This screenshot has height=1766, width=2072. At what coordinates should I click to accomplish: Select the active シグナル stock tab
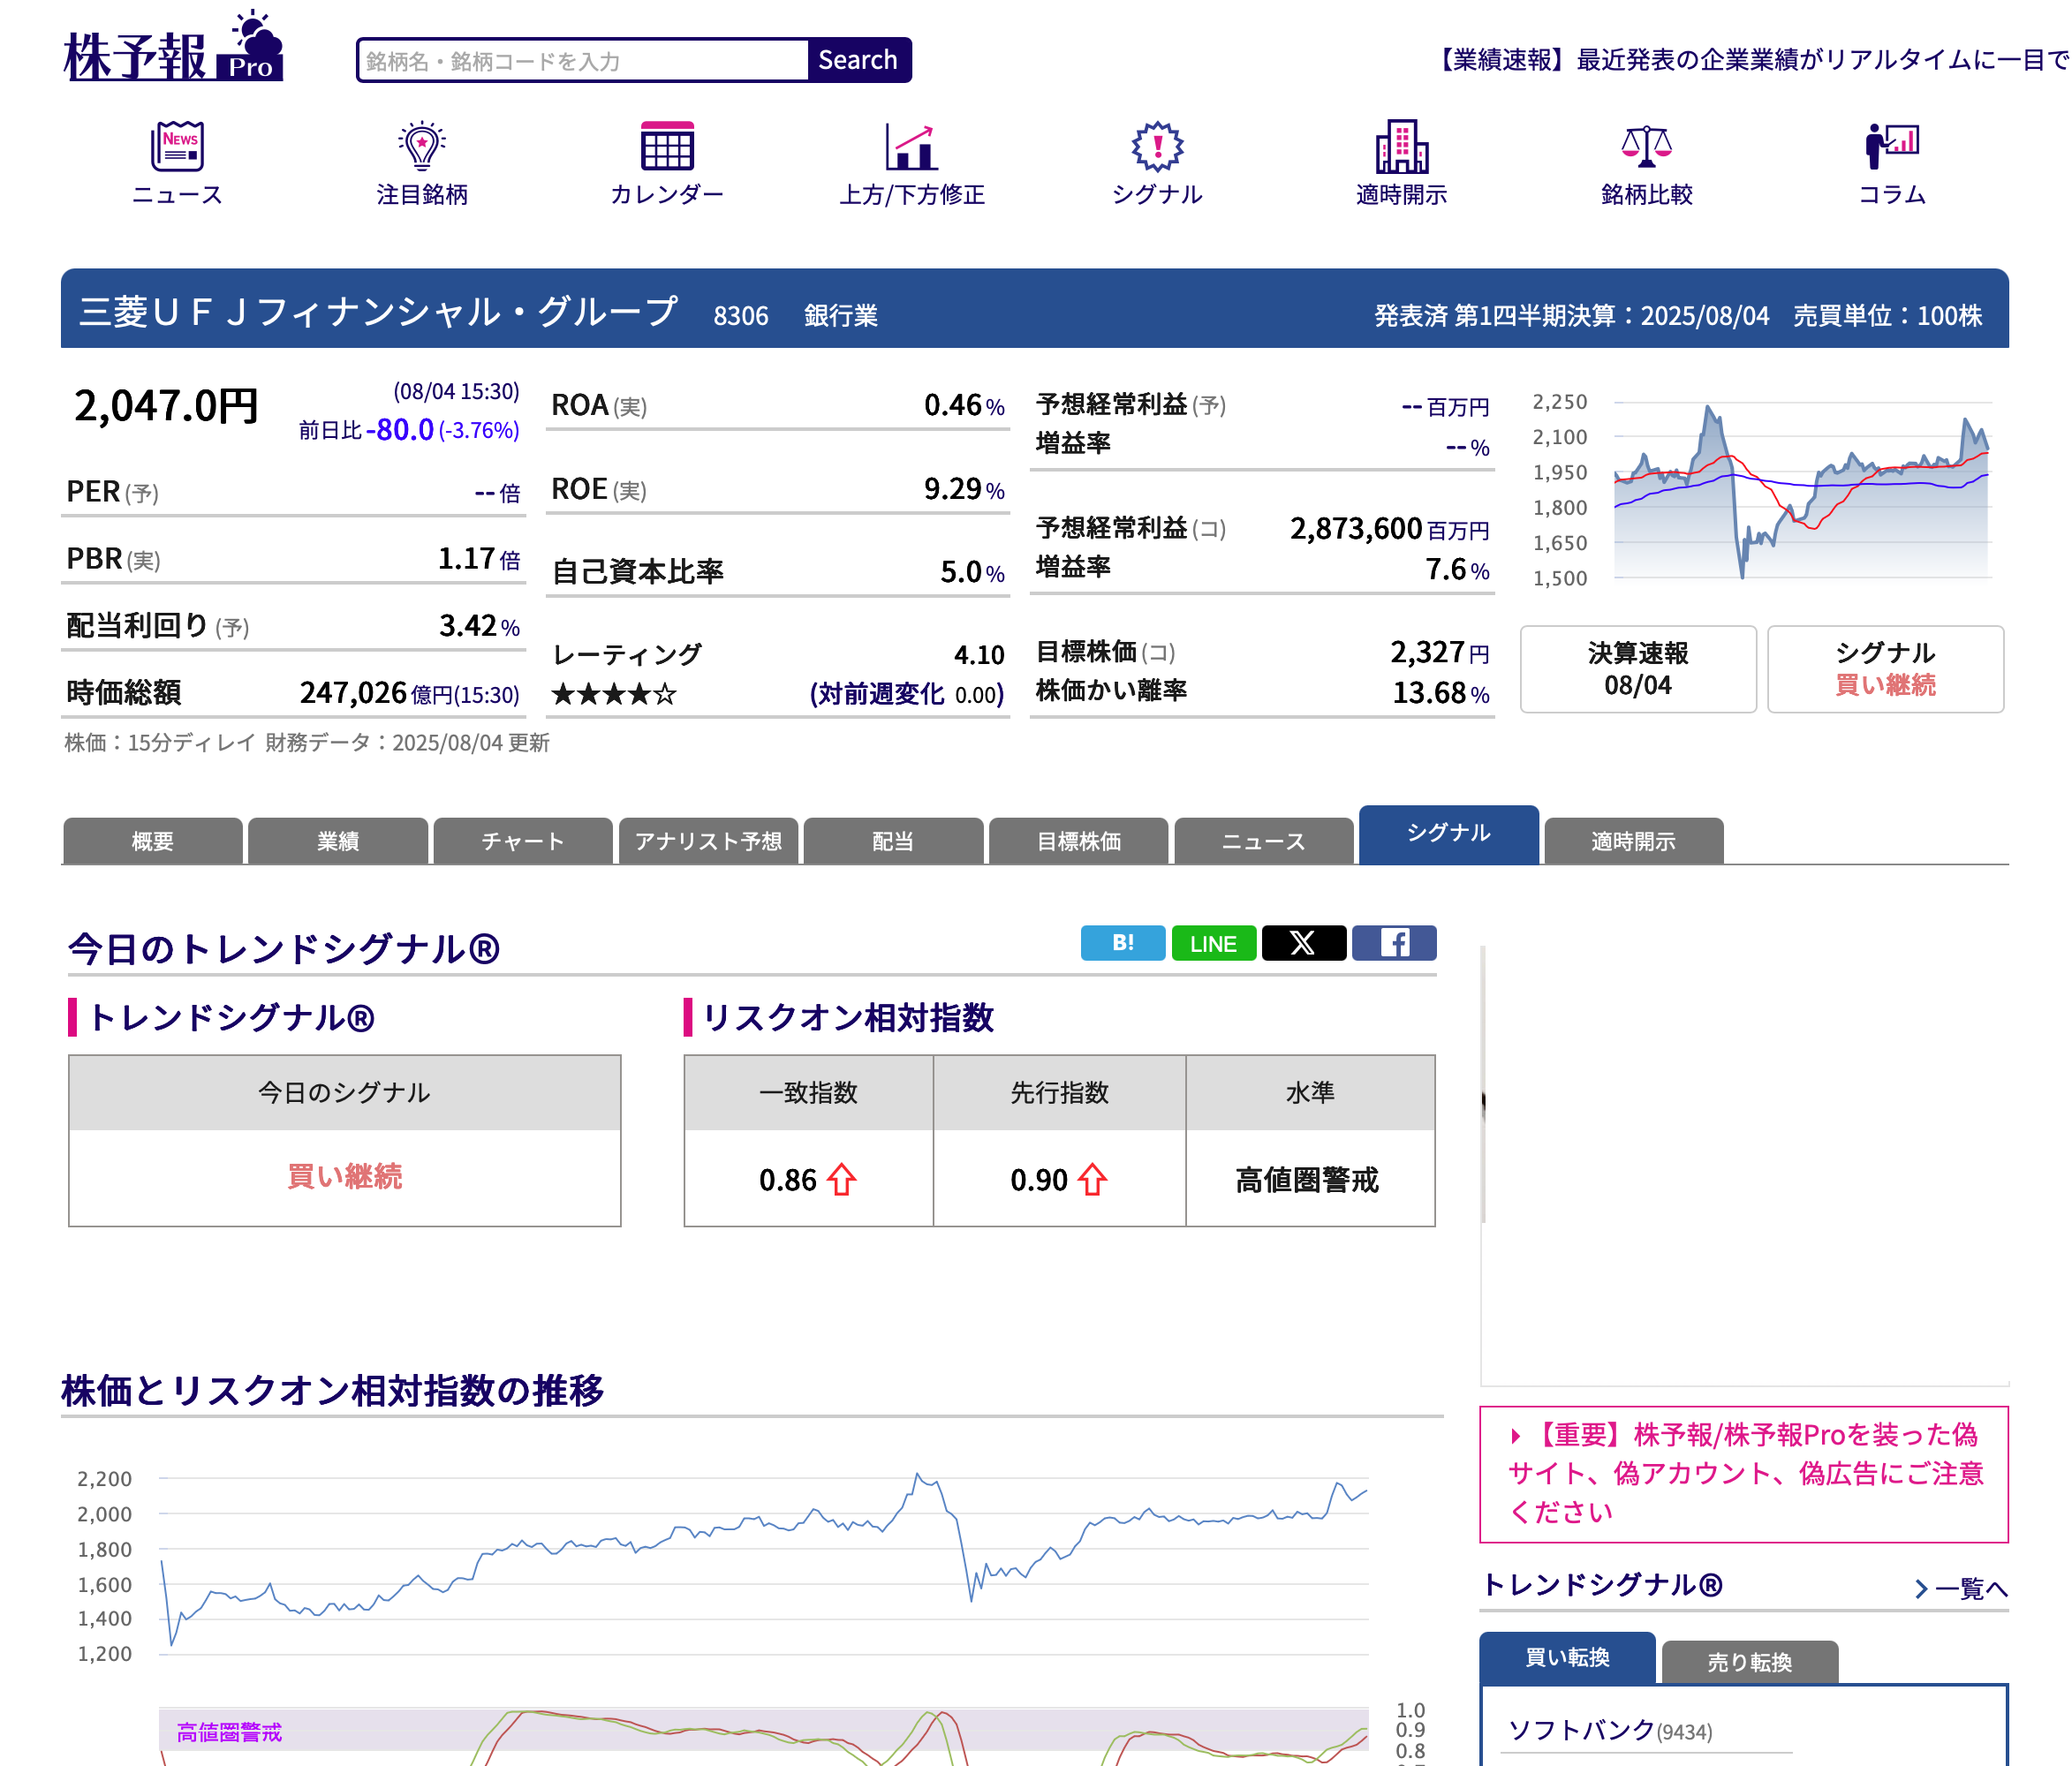click(x=1449, y=834)
